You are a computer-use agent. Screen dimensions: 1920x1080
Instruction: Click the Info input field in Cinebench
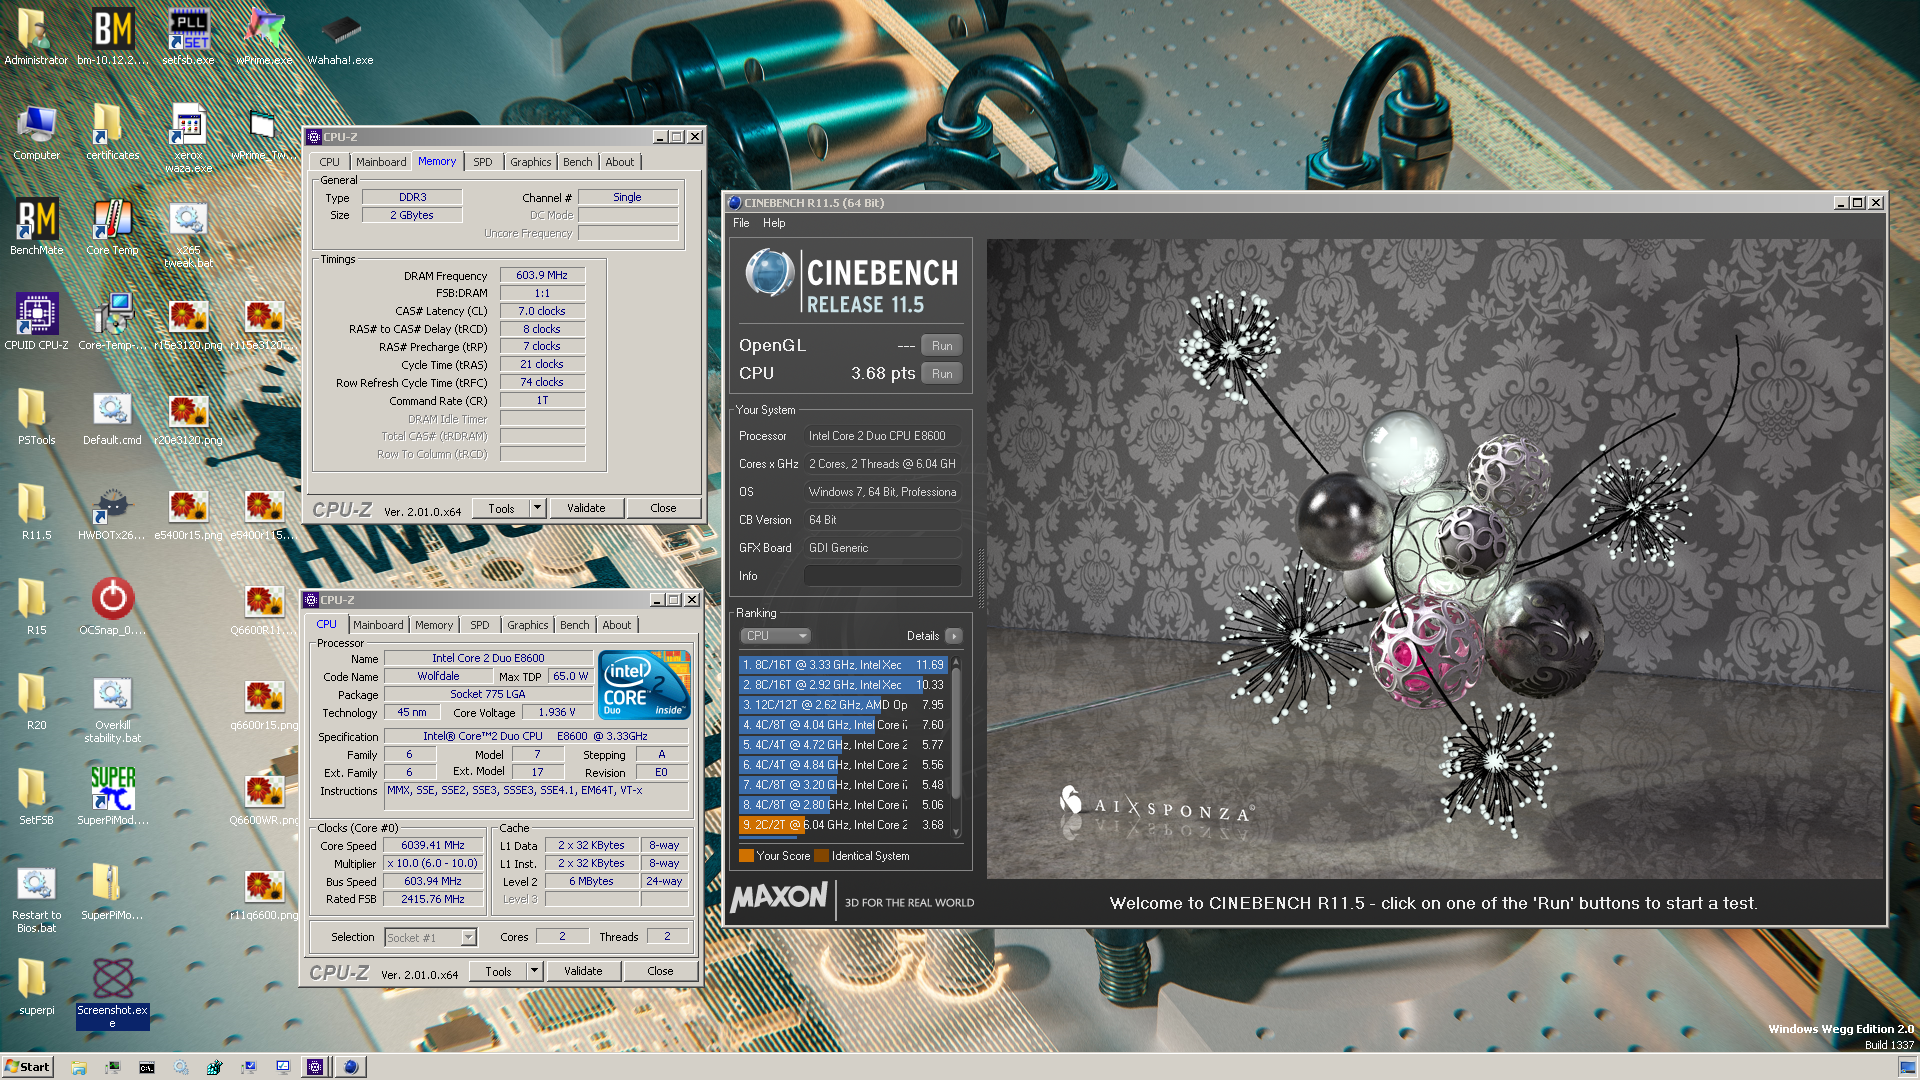pos(882,576)
